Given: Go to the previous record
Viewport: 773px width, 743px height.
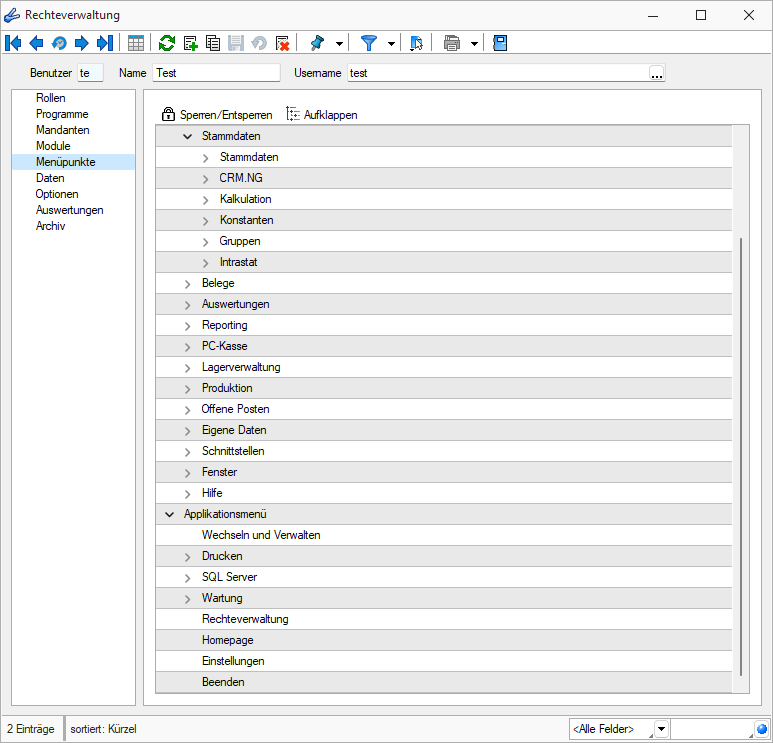Looking at the screenshot, I should (36, 43).
